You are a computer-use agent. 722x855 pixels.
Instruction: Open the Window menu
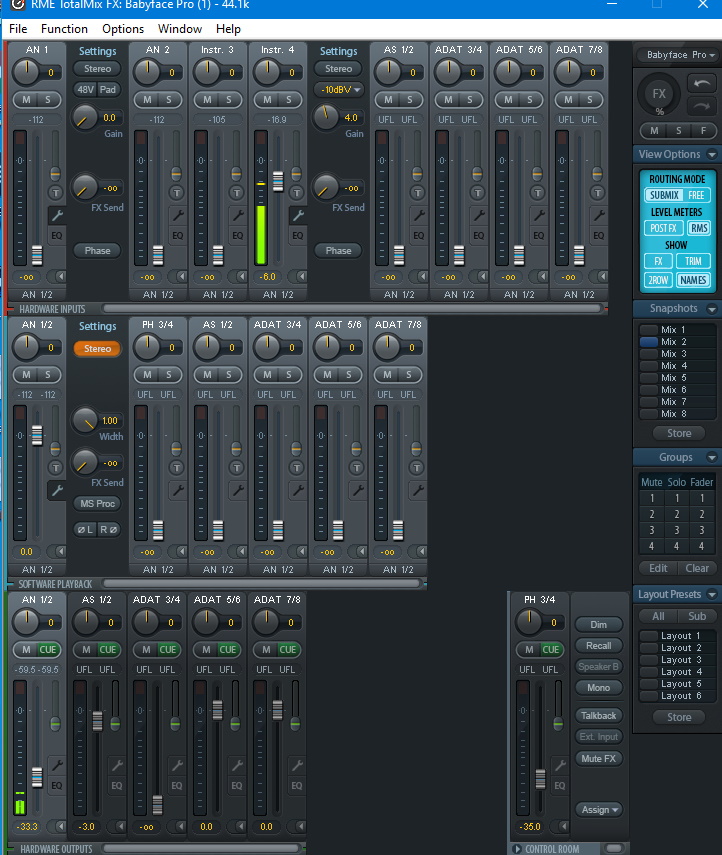pos(180,29)
